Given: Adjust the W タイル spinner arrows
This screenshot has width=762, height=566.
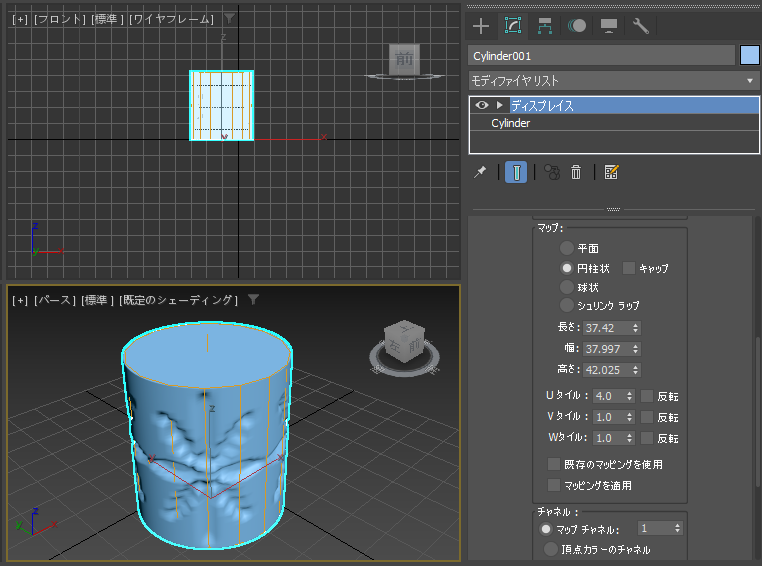Looking at the screenshot, I should [629, 438].
